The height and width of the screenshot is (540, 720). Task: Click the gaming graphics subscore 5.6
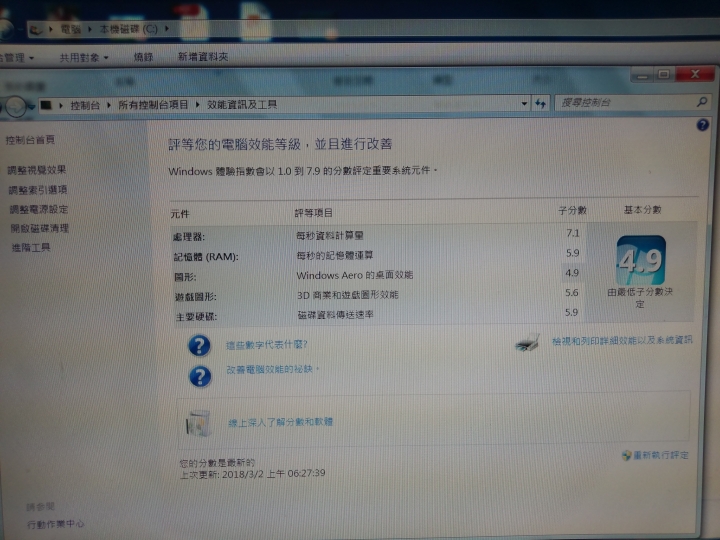(x=572, y=292)
